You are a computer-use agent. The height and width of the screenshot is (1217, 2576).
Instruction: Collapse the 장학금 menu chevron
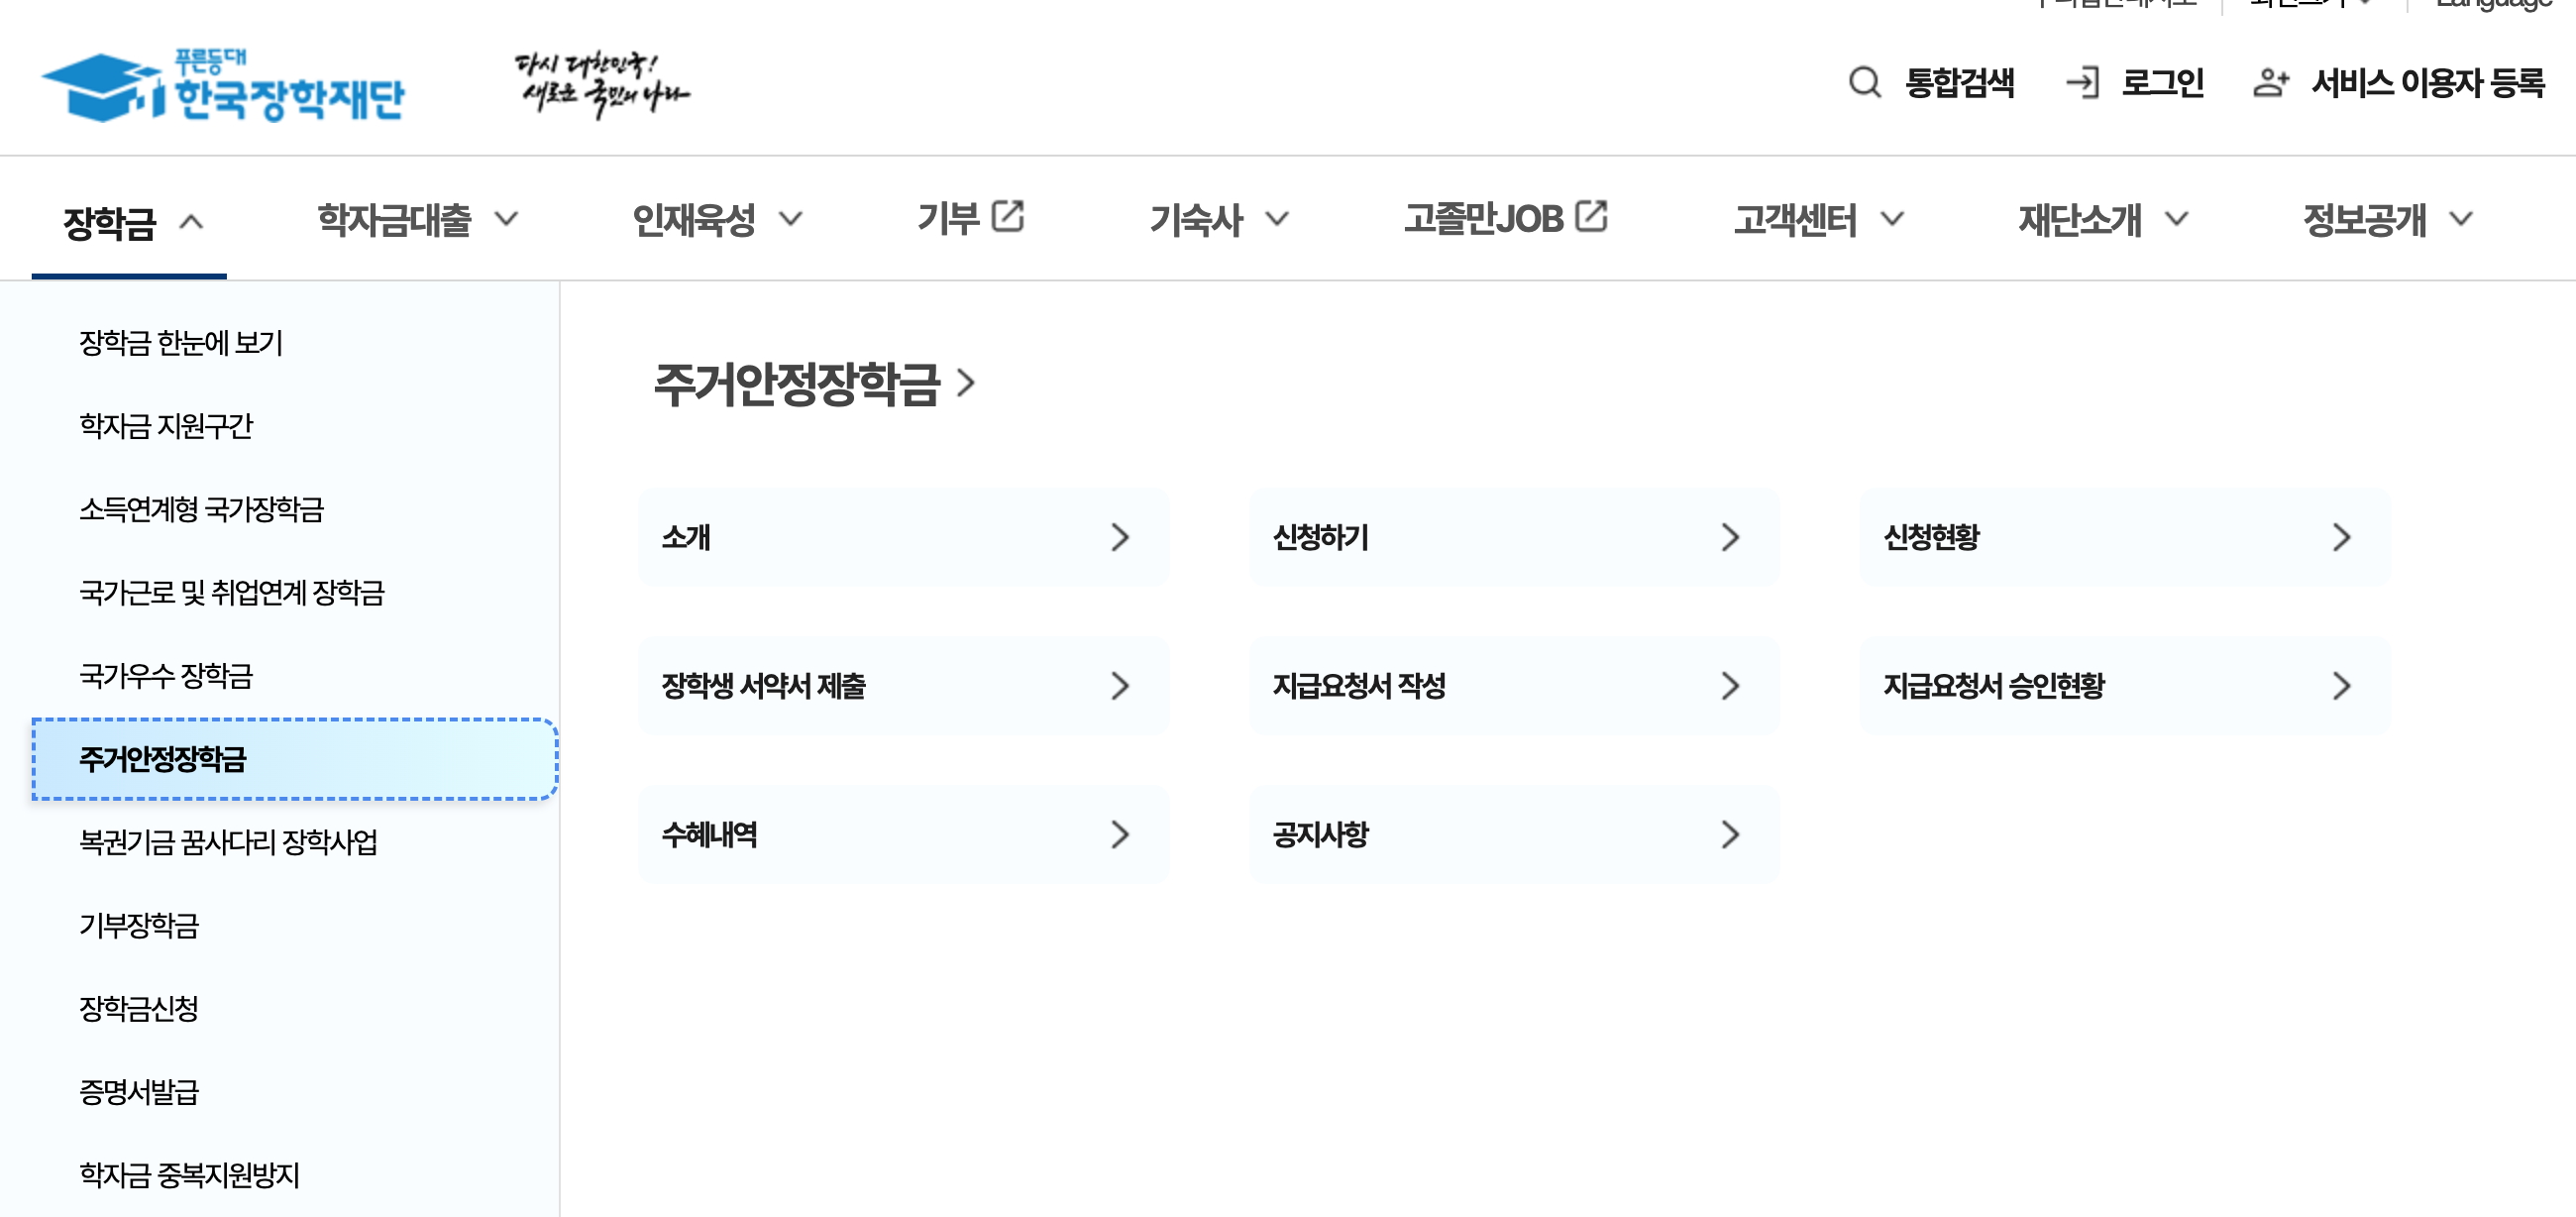[x=191, y=222]
